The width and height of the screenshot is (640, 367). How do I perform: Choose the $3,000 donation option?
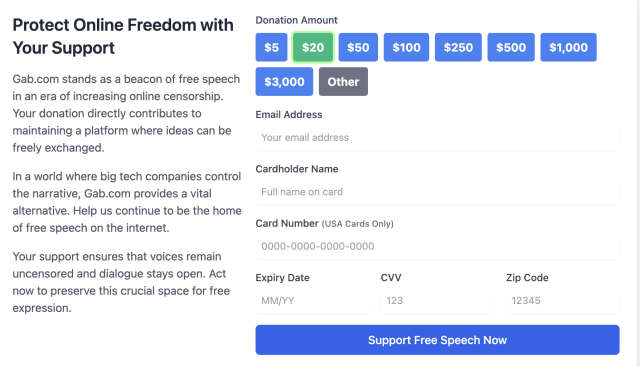pos(284,82)
